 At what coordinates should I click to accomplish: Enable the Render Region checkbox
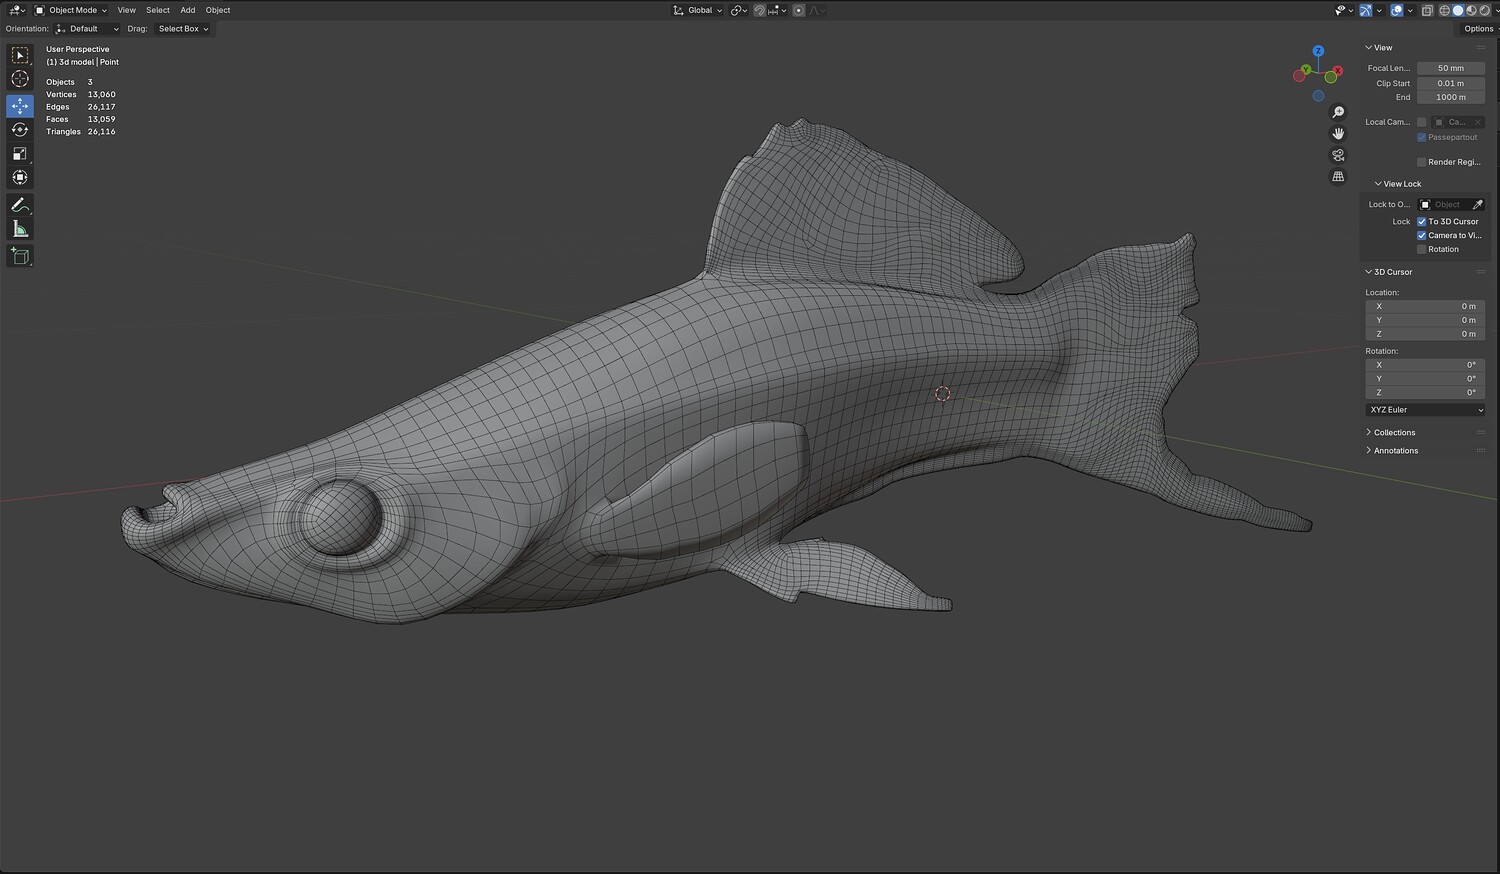coord(1422,162)
